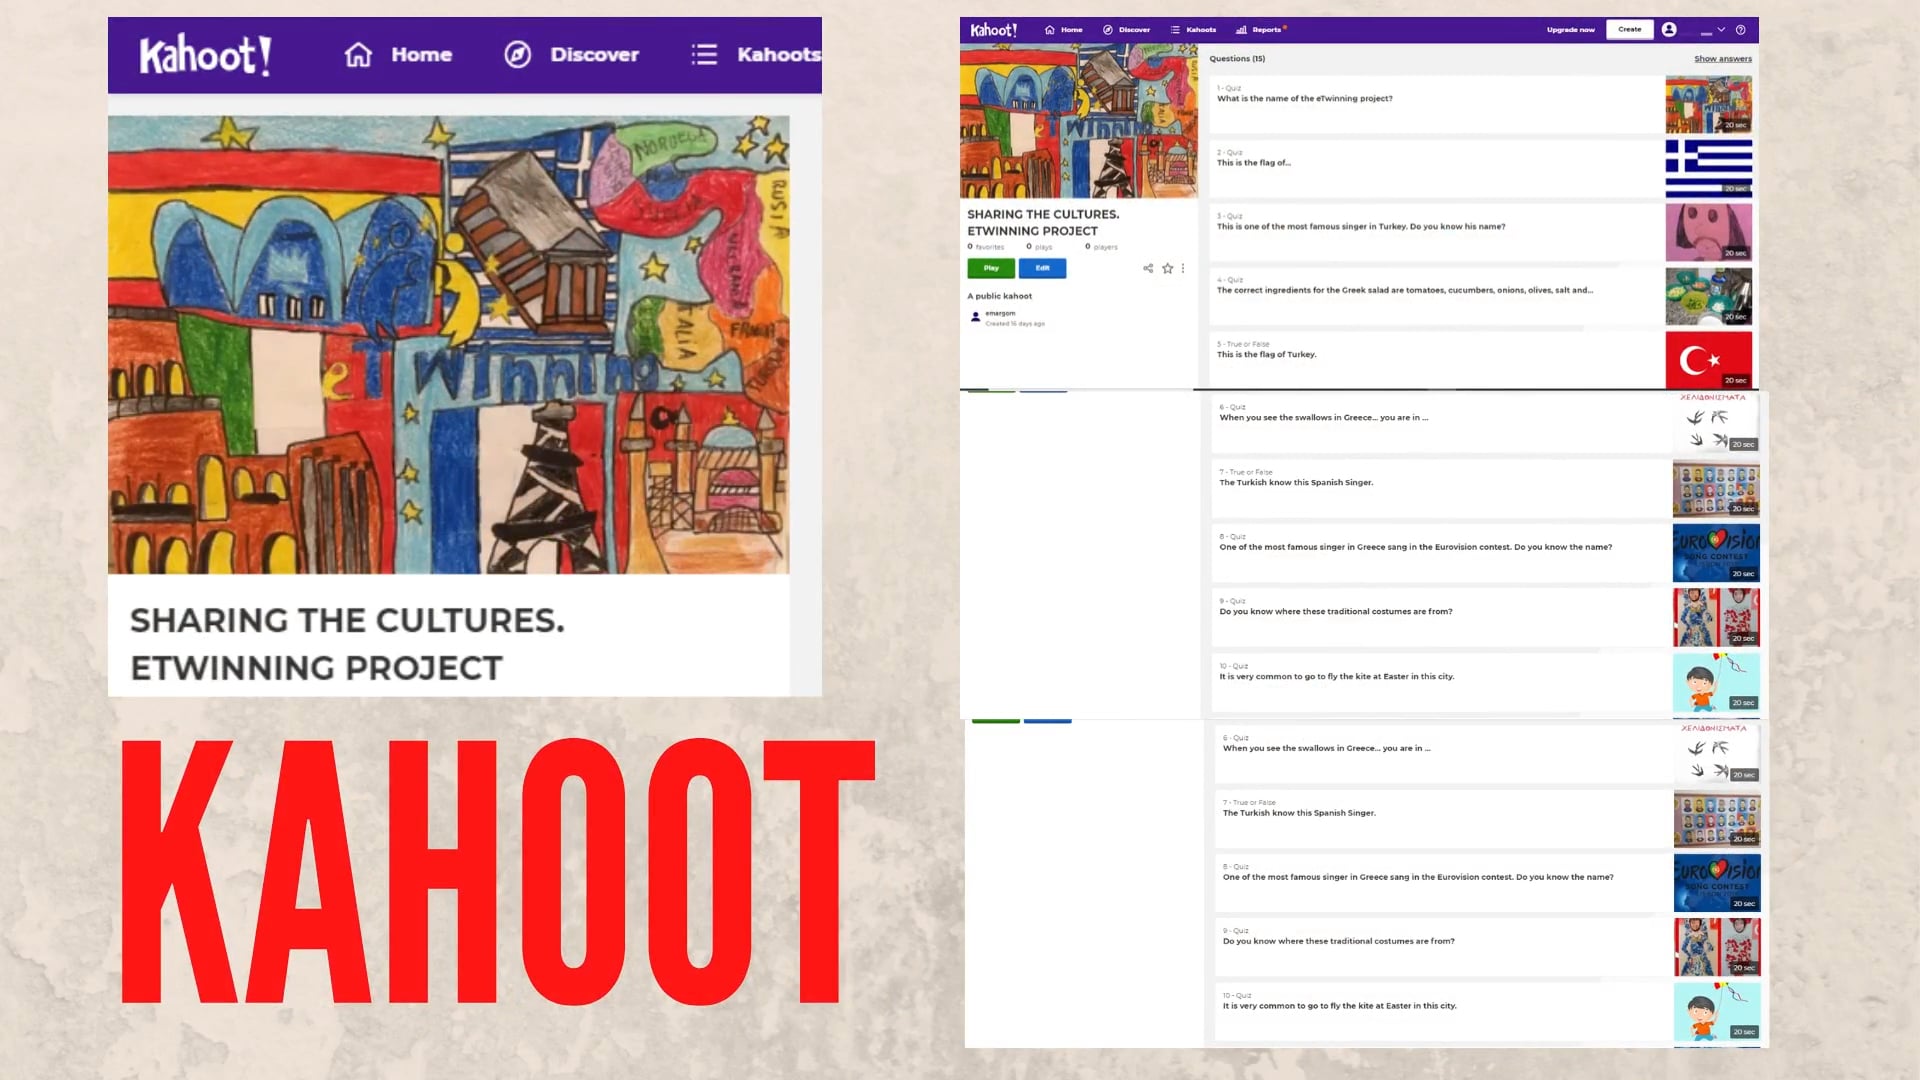Click the "0 favorites" counter
This screenshot has height=1080, width=1920.
(986, 247)
